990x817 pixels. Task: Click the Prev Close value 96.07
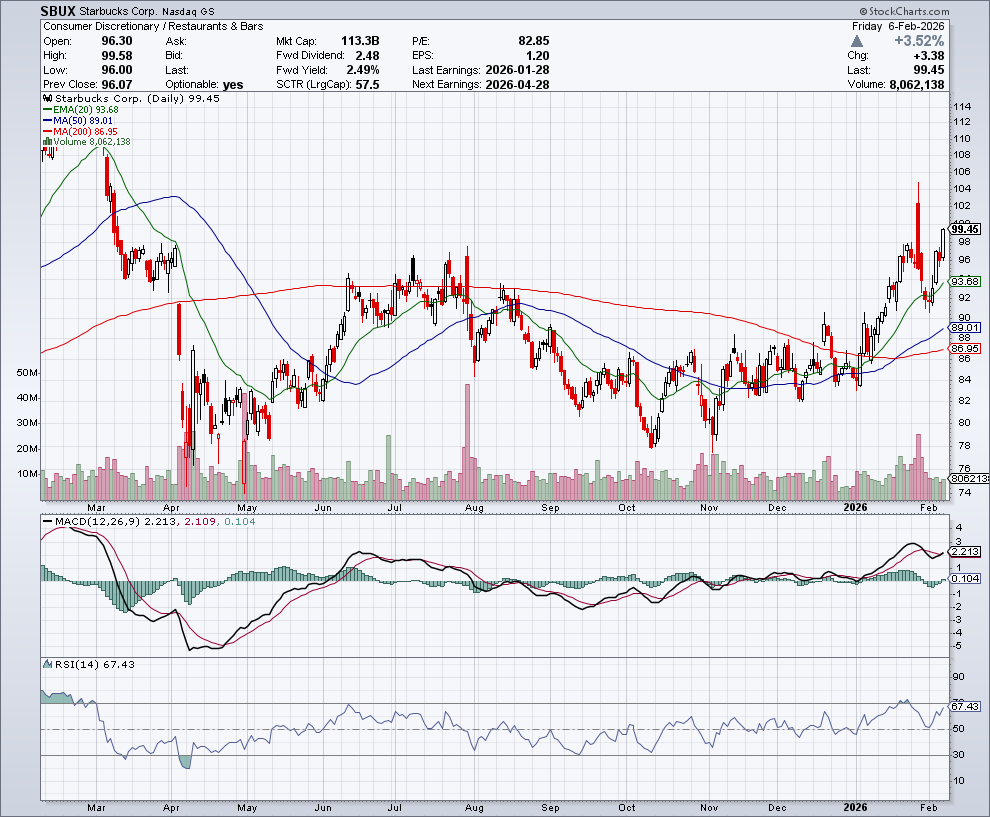117,85
